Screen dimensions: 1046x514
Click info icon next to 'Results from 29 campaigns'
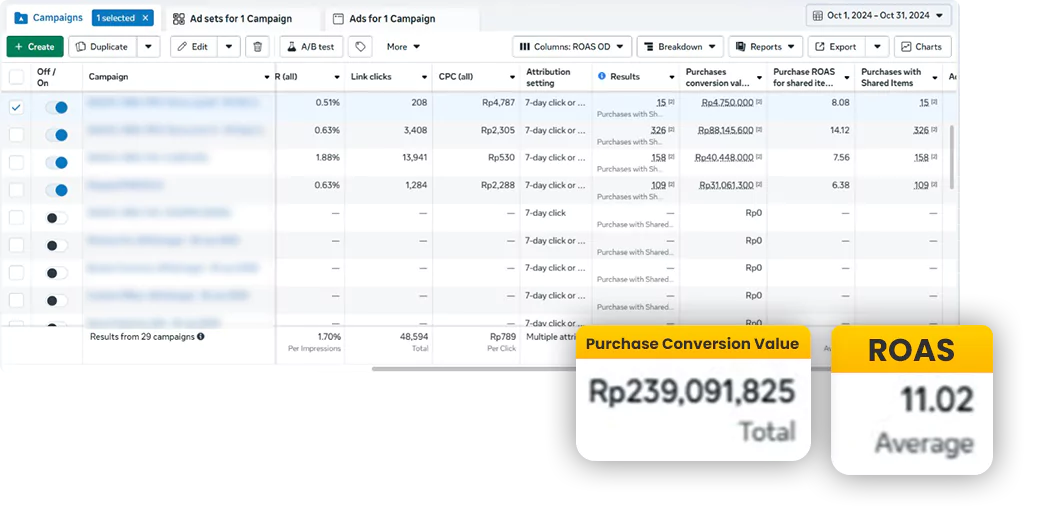pyautogui.click(x=201, y=337)
